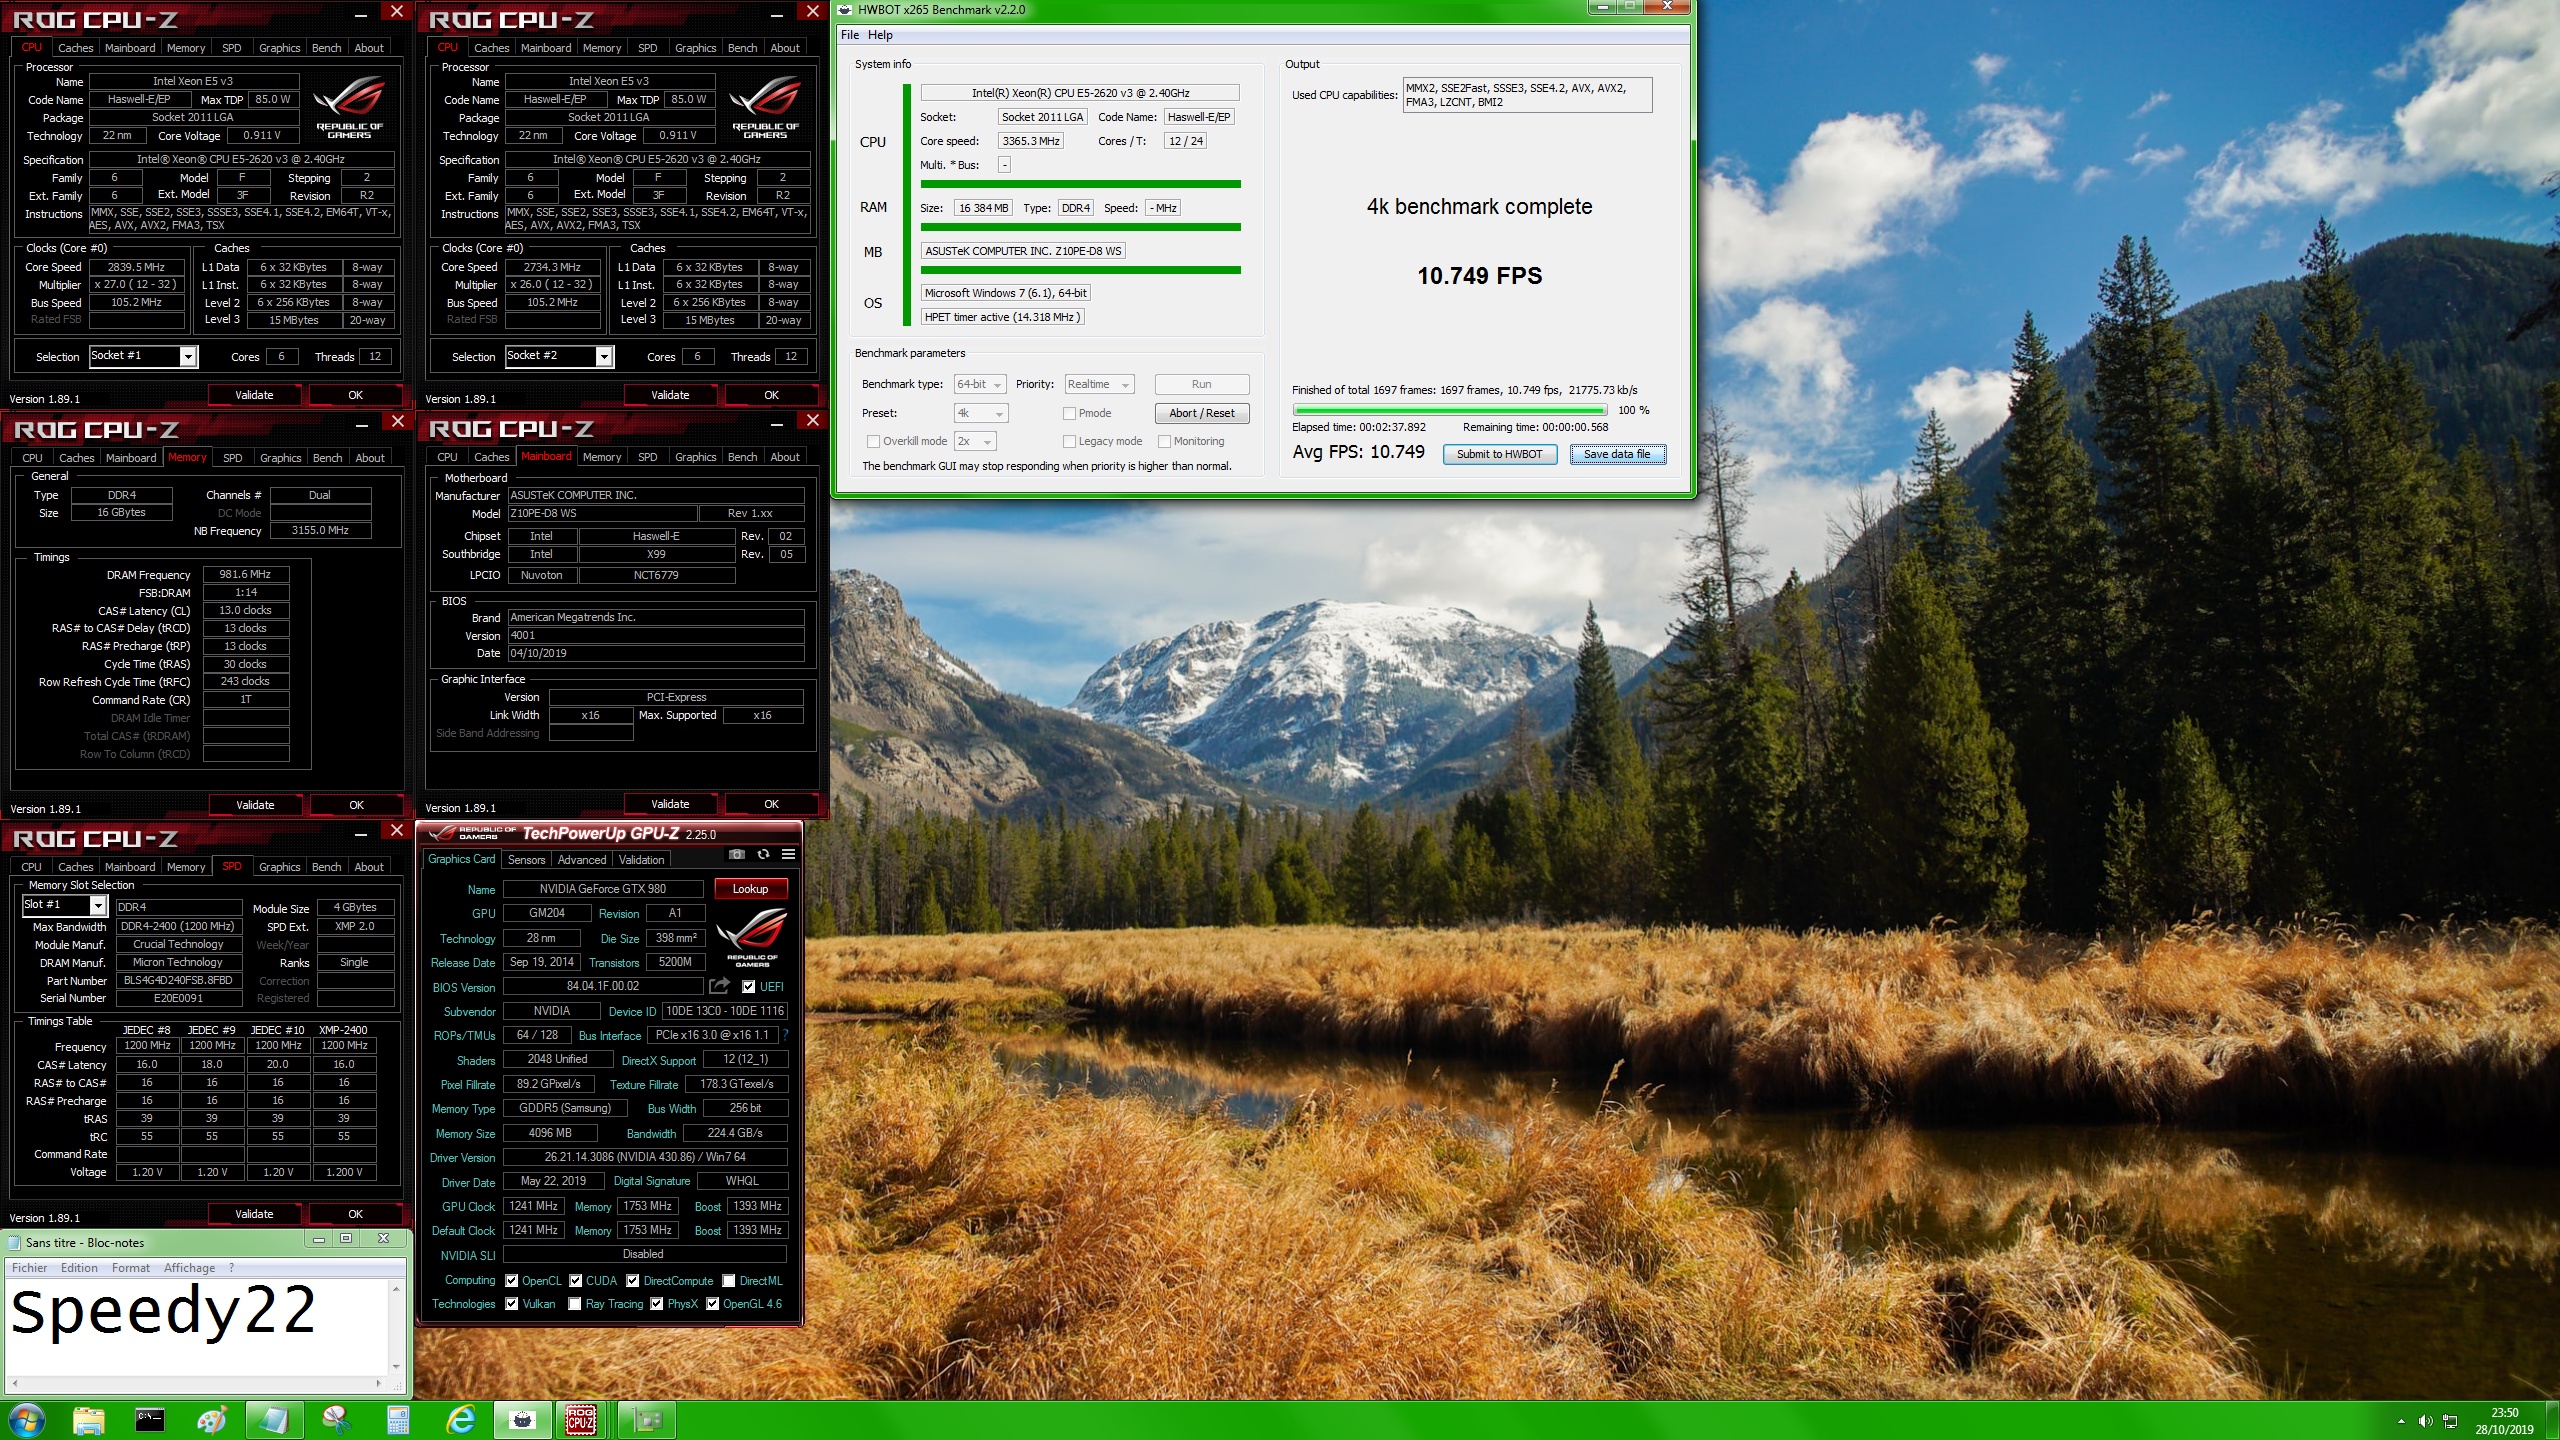Toggle the Vulkan checkbox
2560x1440 pixels.
(512, 1304)
